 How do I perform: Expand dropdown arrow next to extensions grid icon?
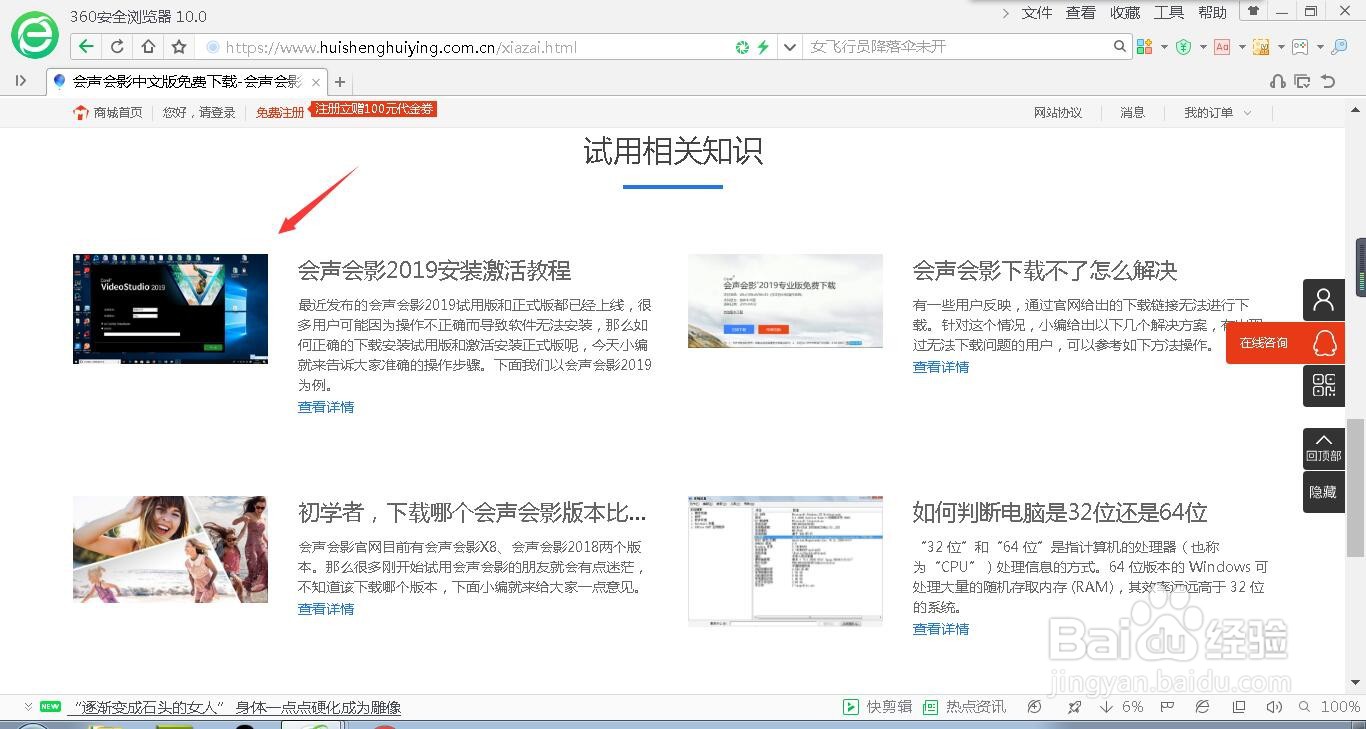[x=1164, y=47]
